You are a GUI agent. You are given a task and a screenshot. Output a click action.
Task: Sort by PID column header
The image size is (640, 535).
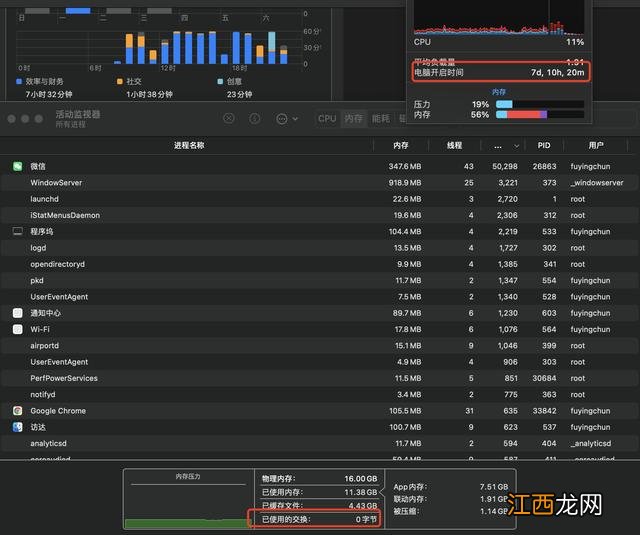(544, 145)
